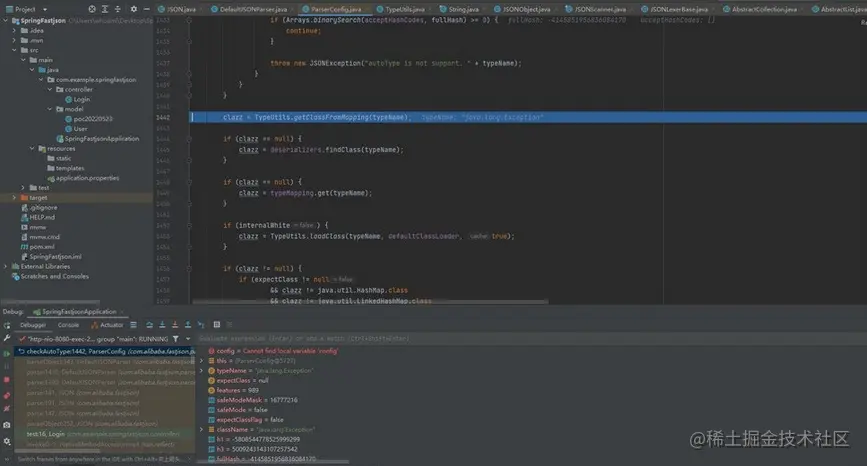Image resolution: width=867 pixels, height=466 pixels.
Task: Click the wrench modify run configuration icon
Action: pos(7,338)
